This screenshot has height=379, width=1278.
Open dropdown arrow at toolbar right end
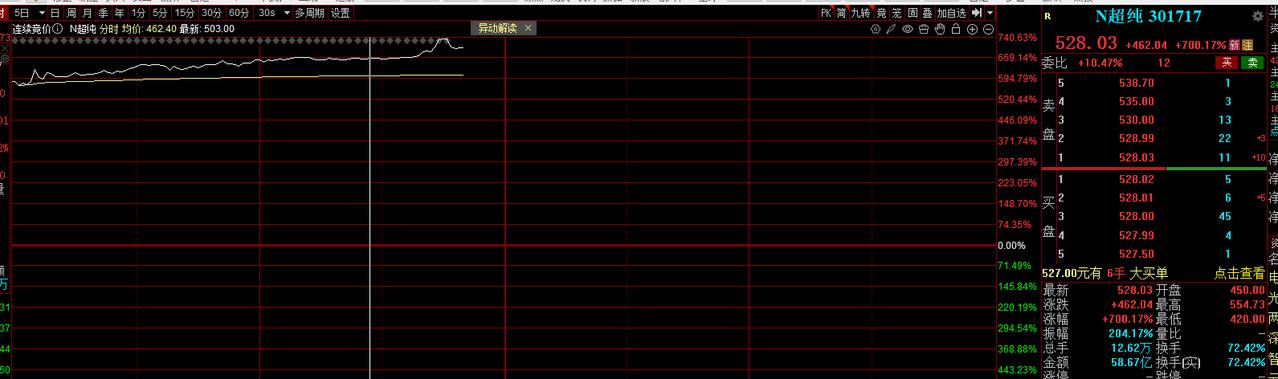point(990,13)
